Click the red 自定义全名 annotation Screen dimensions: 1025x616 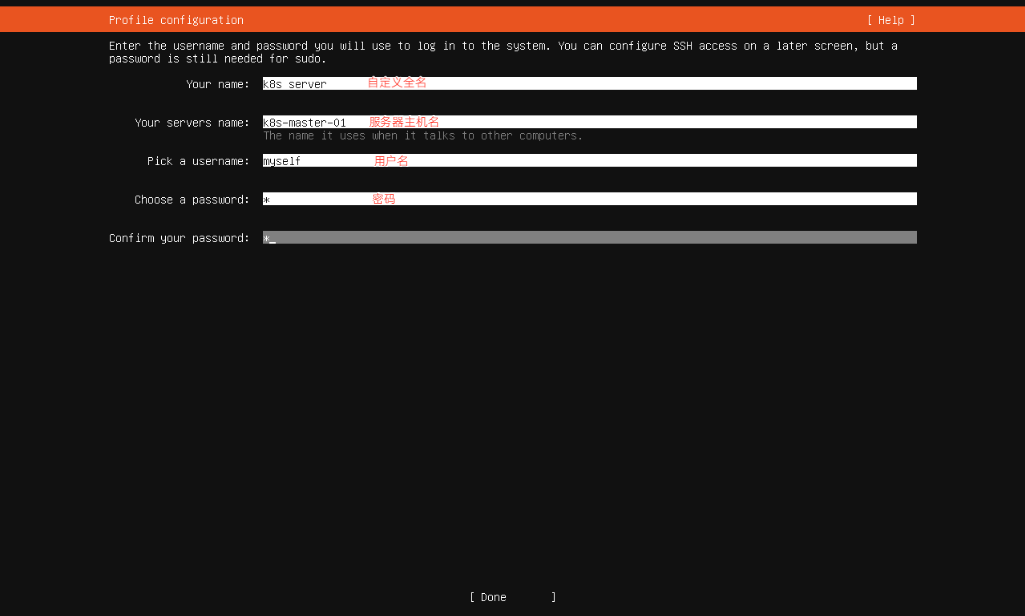tap(397, 83)
